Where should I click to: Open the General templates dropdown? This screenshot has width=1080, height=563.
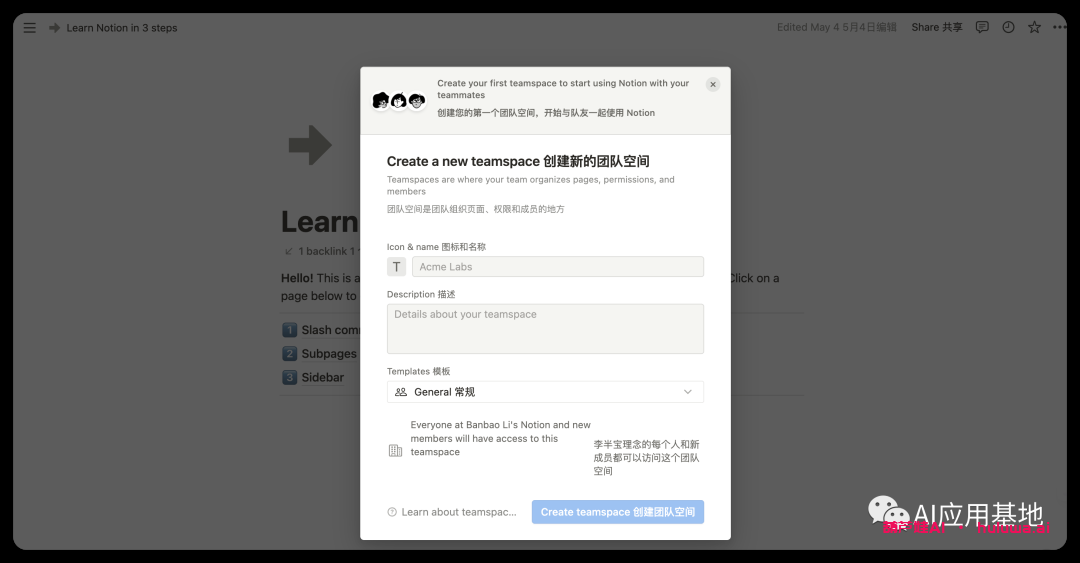(545, 392)
